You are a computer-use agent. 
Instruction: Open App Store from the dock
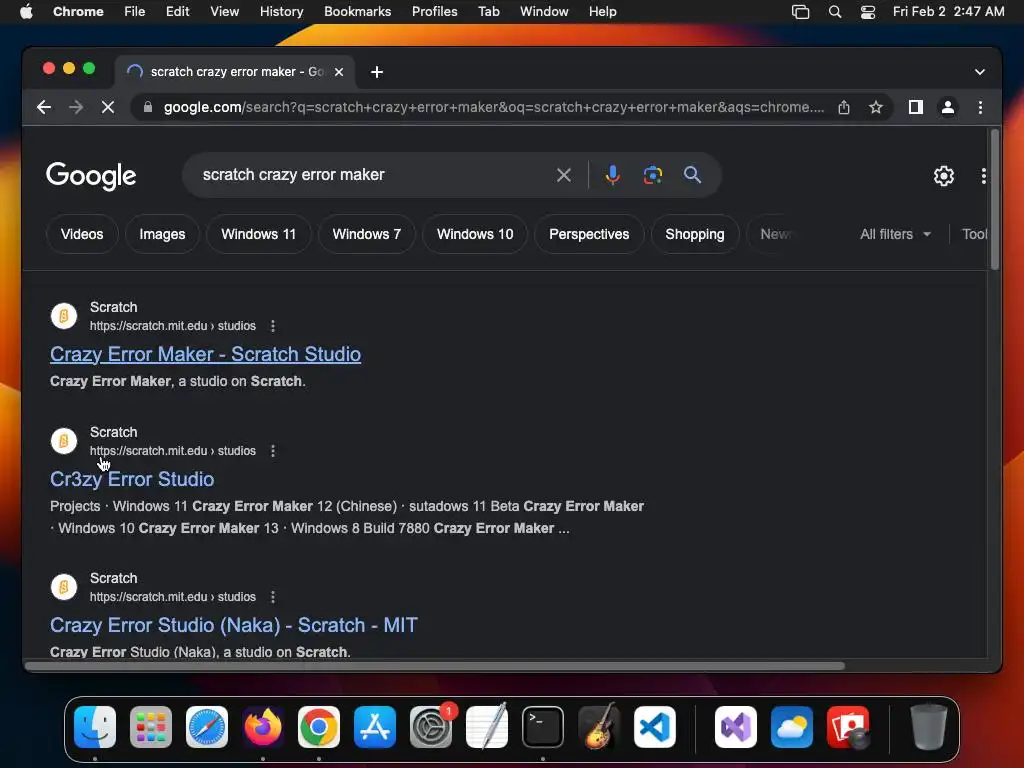pos(375,727)
